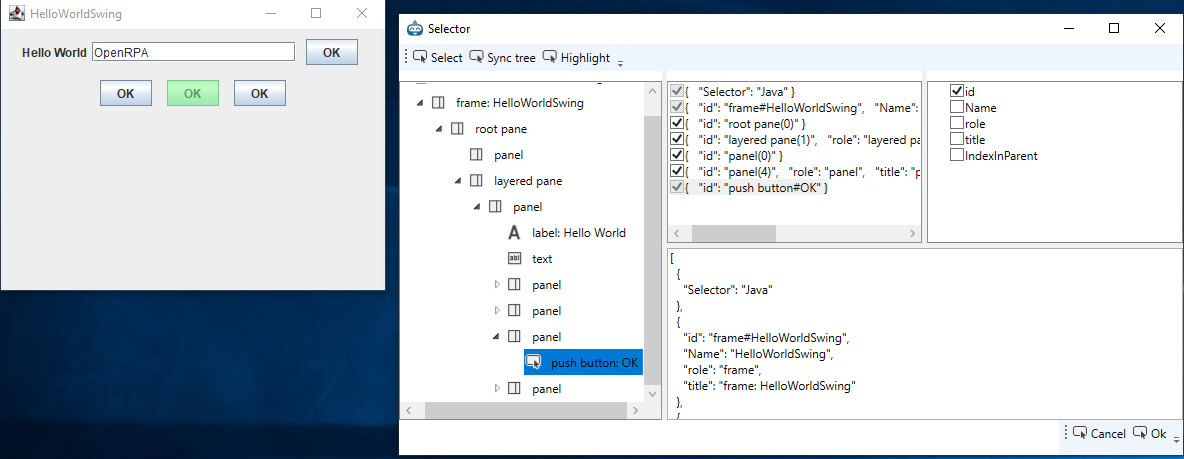
Task: Click the Sync tree toolbar button
Action: (x=502, y=57)
